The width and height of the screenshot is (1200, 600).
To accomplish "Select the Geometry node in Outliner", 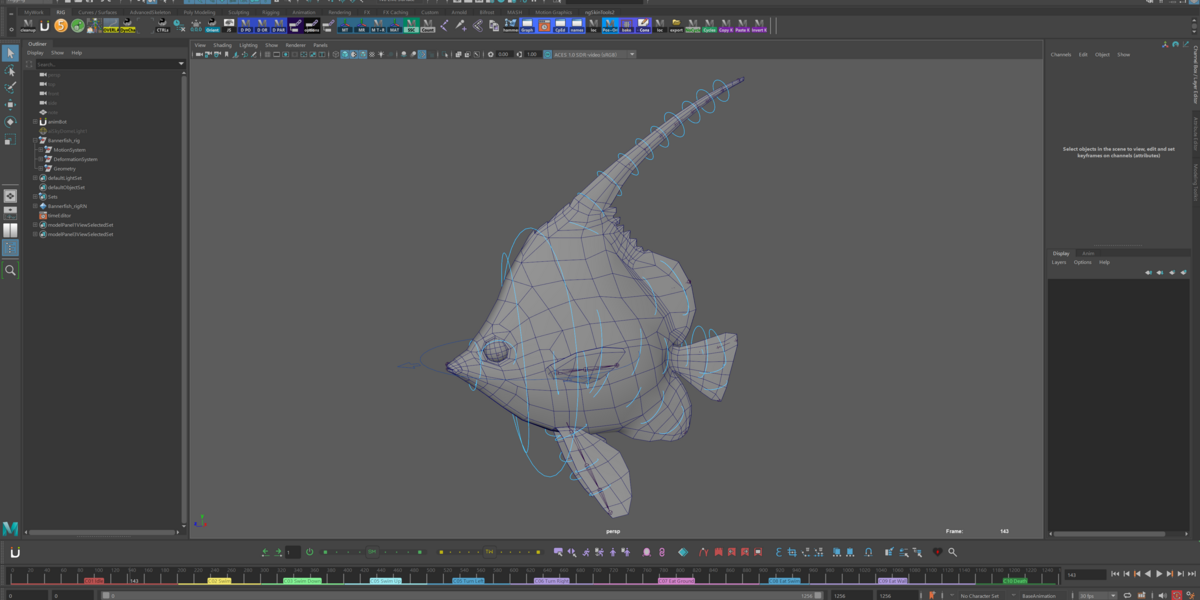I will coord(65,168).
